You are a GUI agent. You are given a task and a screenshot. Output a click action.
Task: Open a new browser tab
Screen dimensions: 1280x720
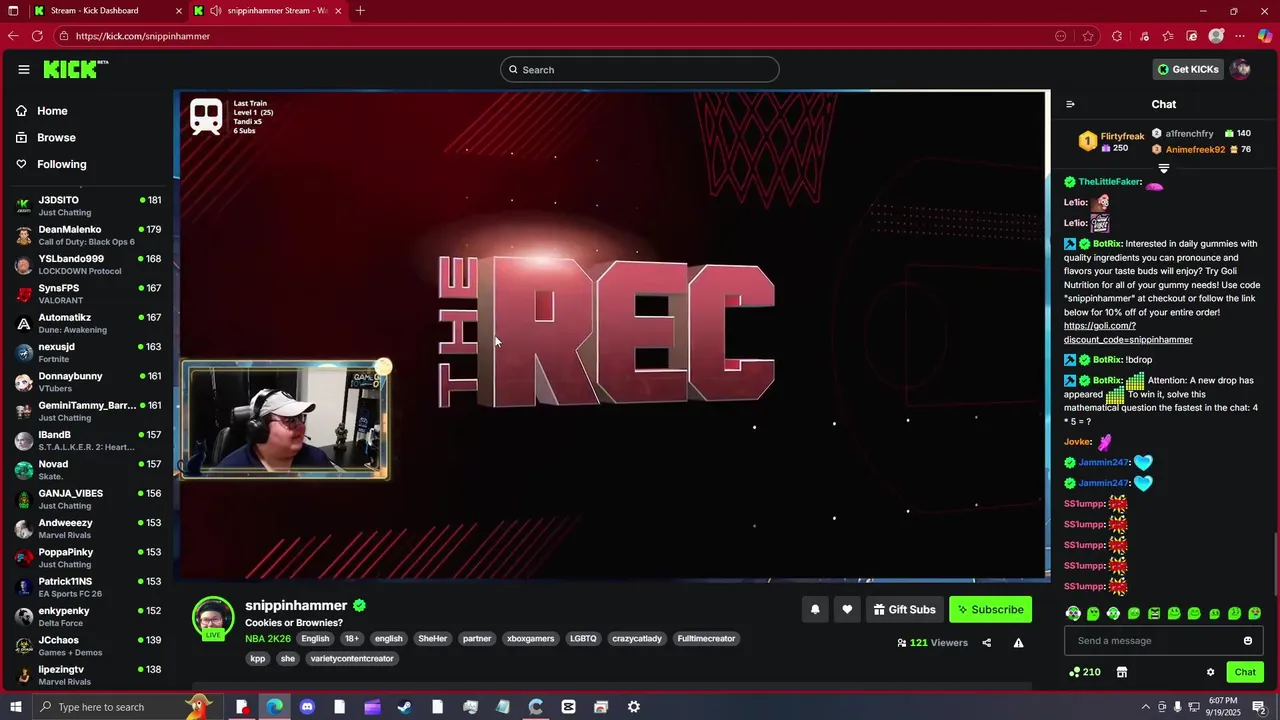point(360,11)
